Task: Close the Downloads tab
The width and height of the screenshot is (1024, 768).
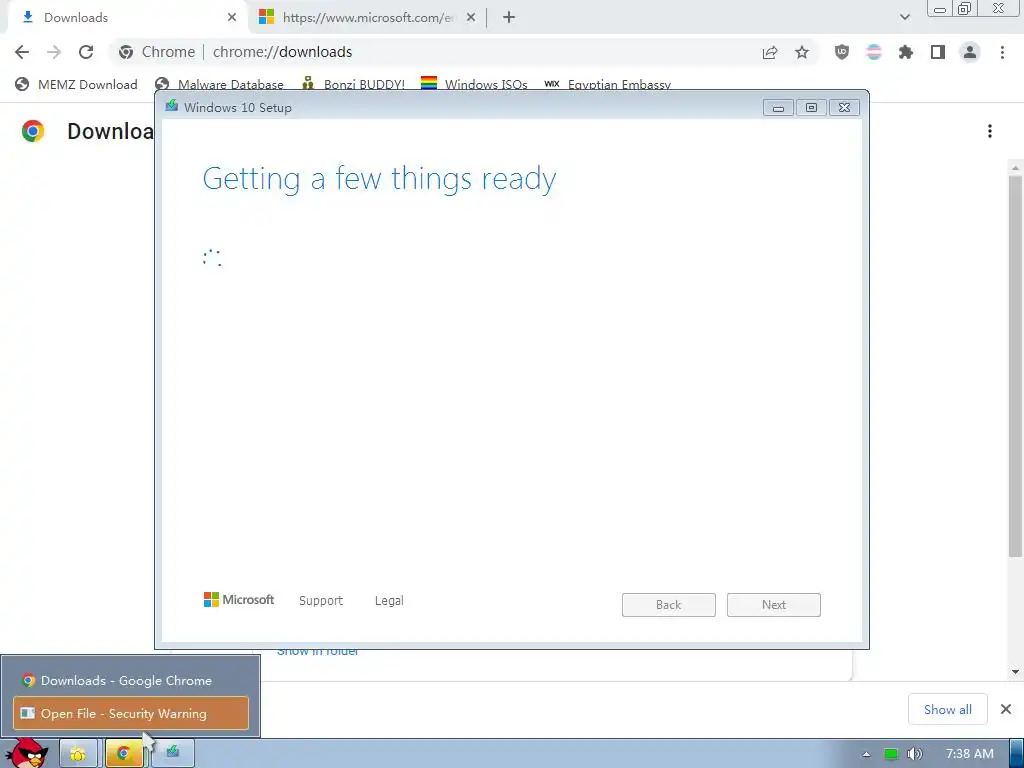Action: (232, 18)
